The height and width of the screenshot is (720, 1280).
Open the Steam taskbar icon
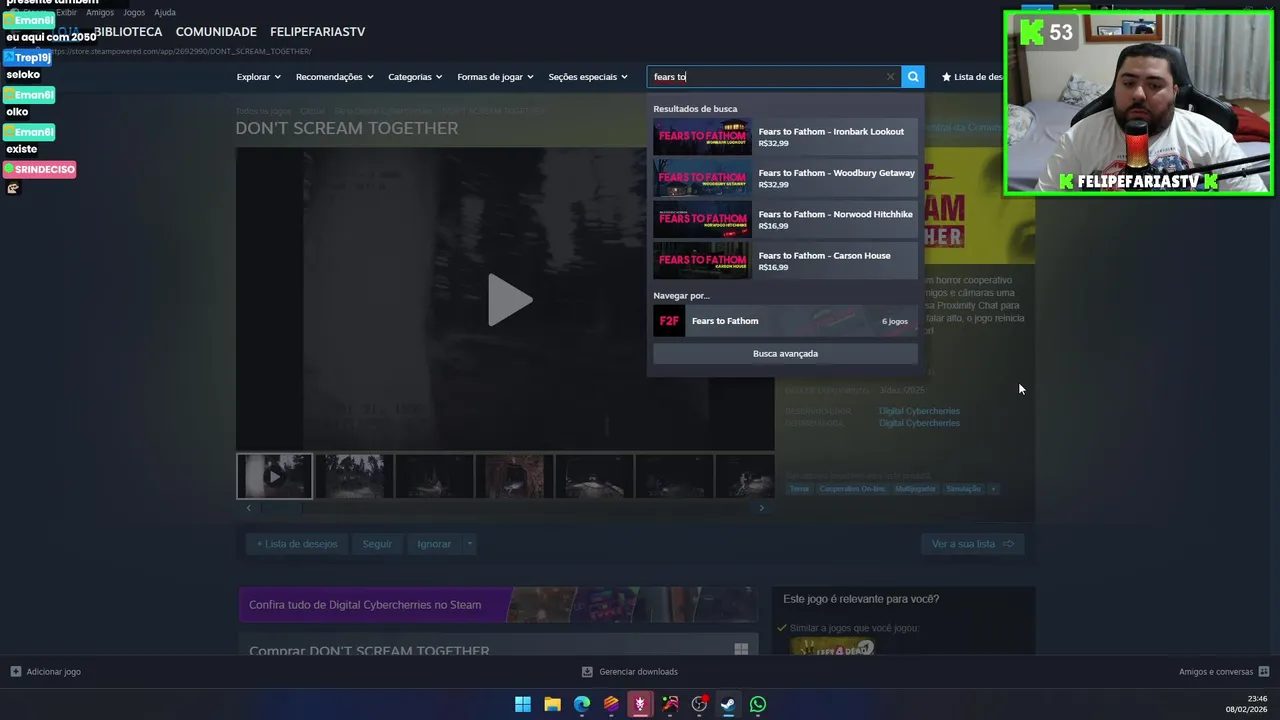[x=728, y=704]
